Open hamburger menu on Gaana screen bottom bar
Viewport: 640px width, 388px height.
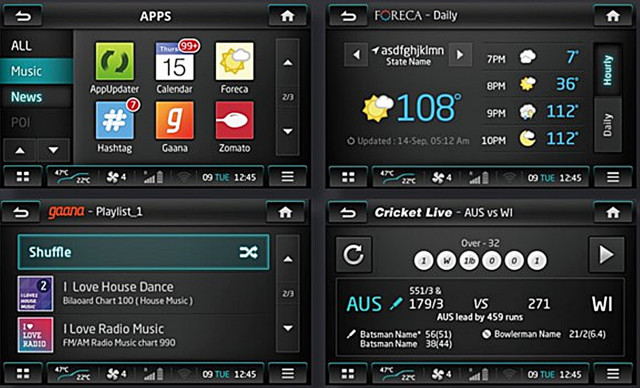(x=287, y=373)
